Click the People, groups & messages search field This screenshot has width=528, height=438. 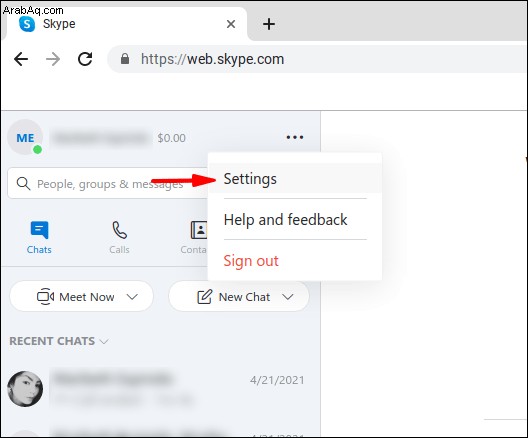tap(108, 183)
